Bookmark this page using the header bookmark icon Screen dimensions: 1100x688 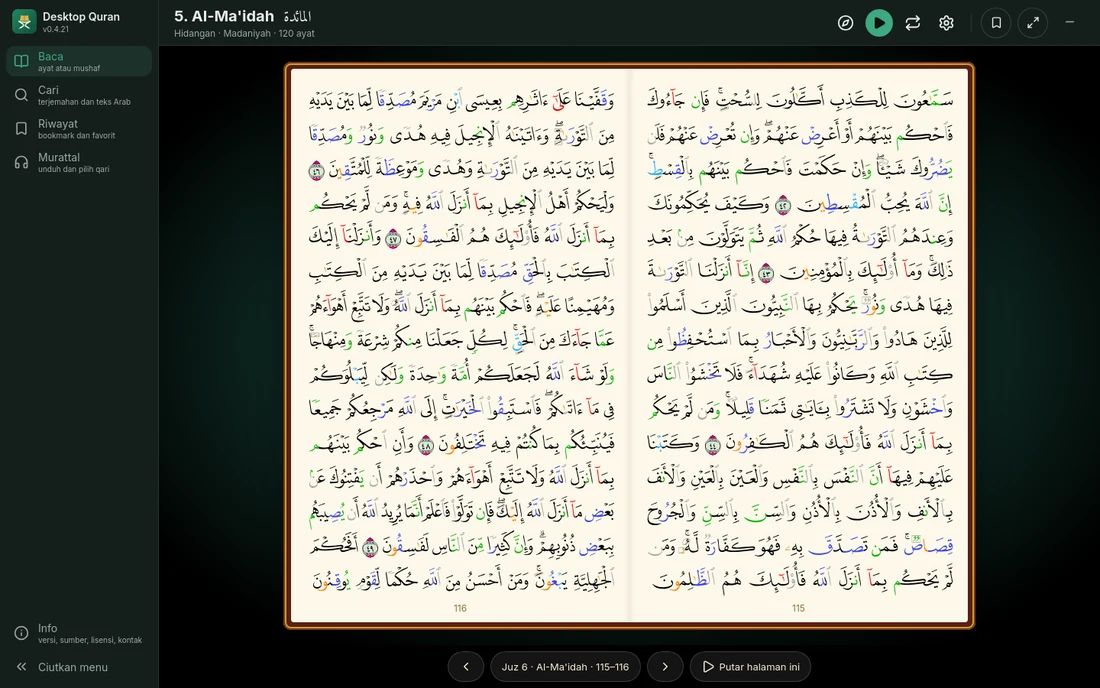point(996,23)
